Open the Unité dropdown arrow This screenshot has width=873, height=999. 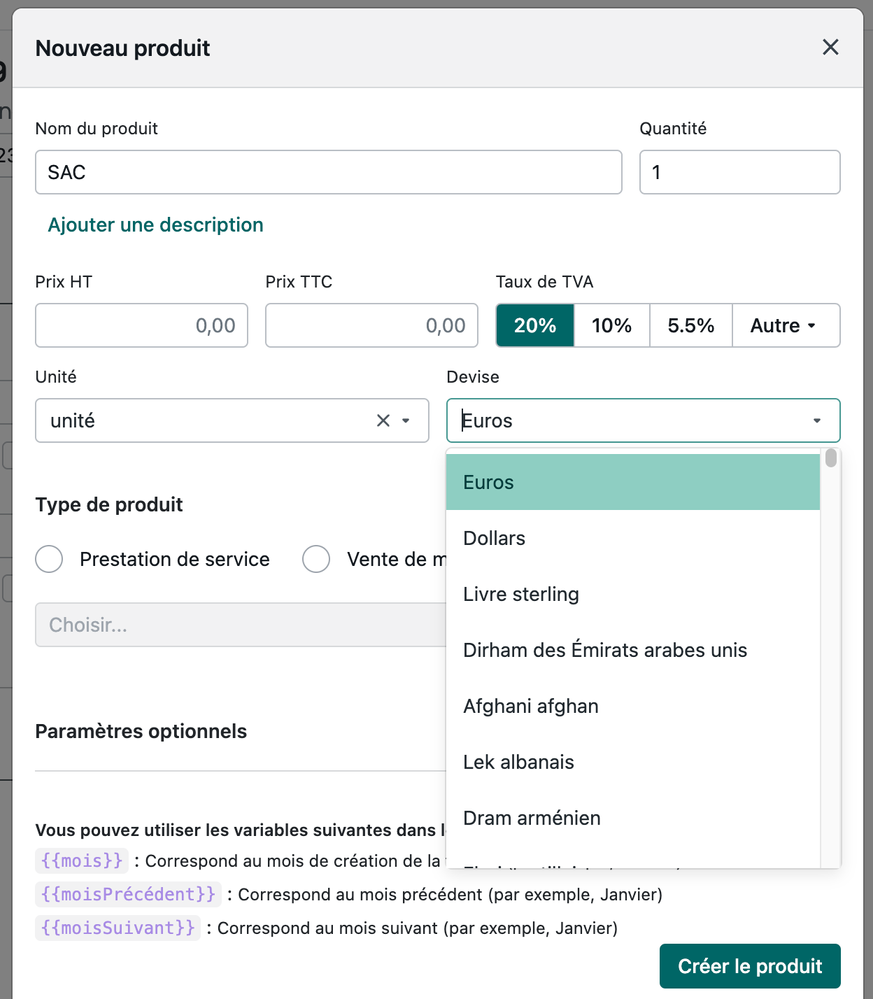point(406,421)
